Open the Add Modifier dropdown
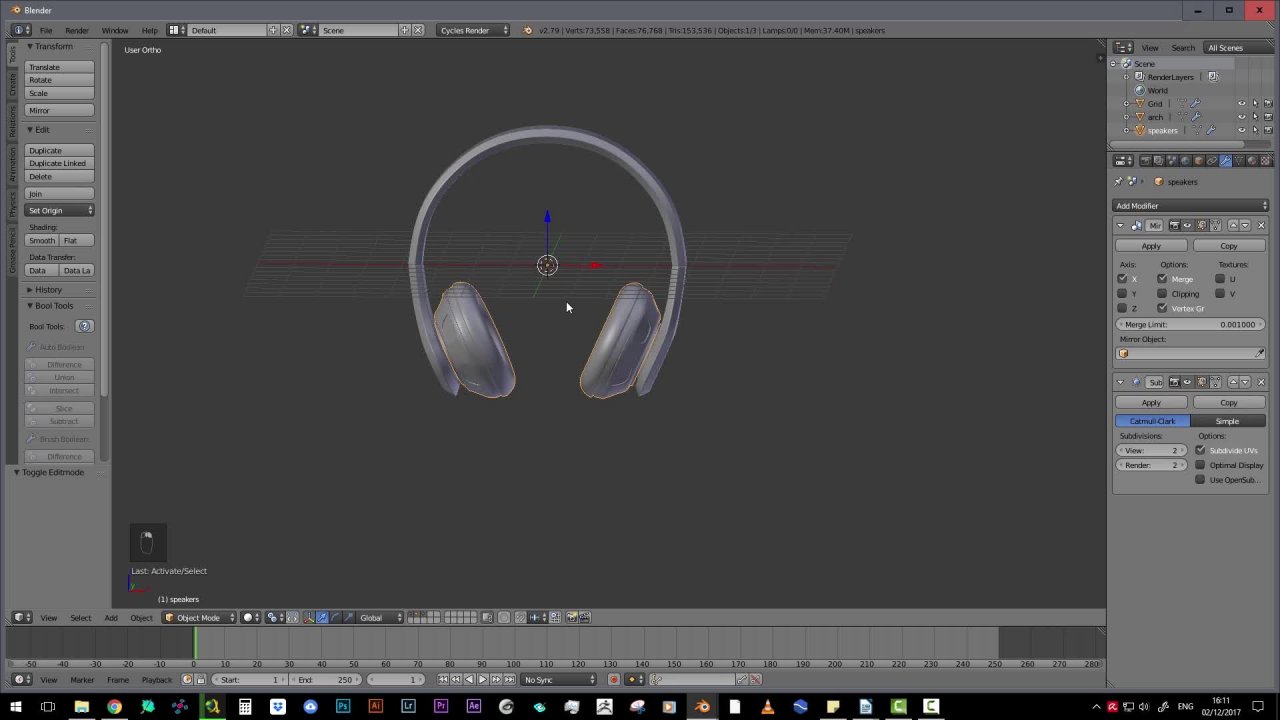This screenshot has height=720, width=1280. (1190, 206)
